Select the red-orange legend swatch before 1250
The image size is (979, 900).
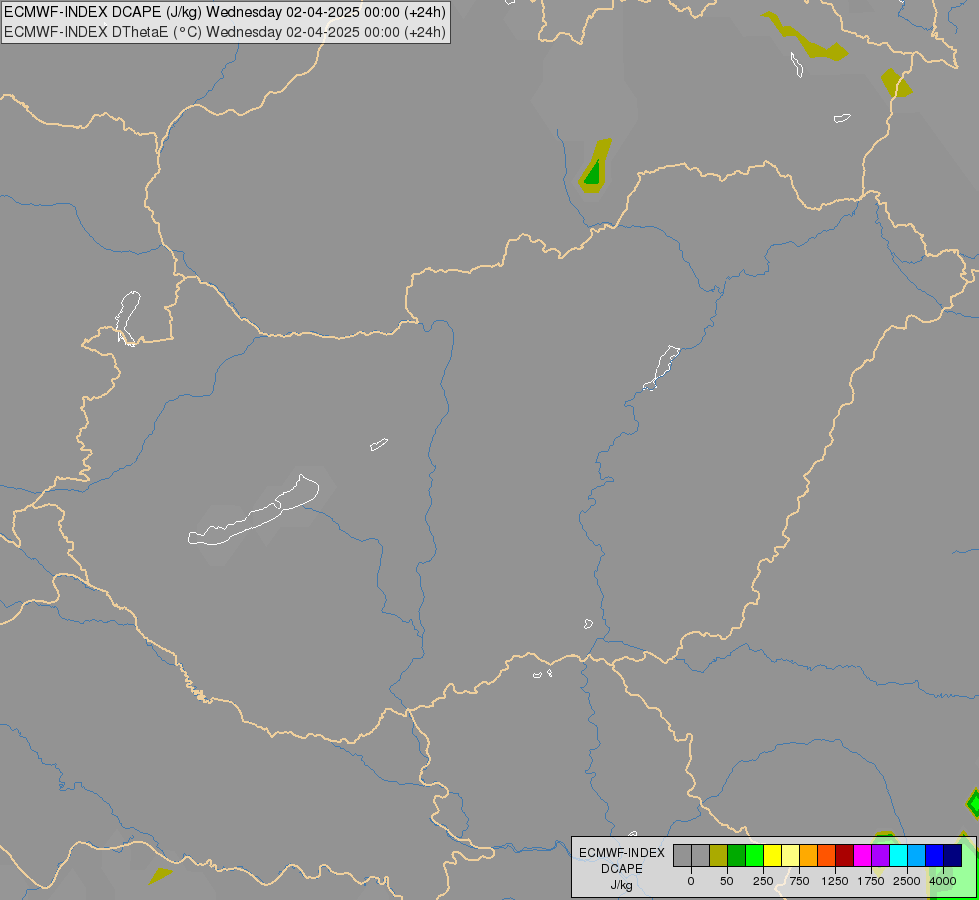click(x=827, y=855)
